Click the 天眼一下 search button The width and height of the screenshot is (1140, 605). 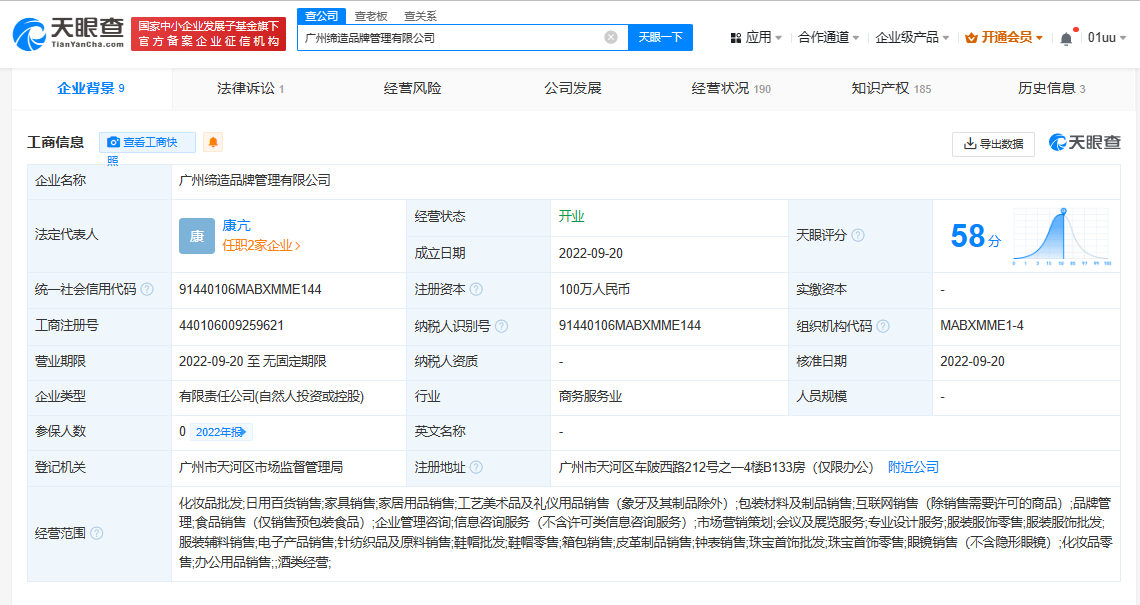pos(660,37)
